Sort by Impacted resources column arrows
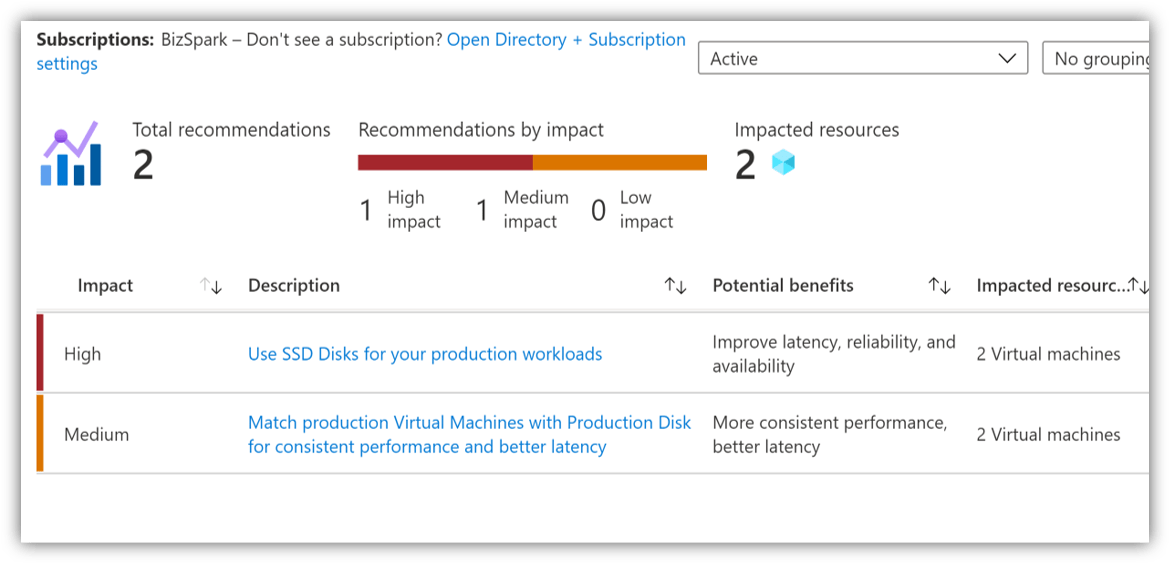This screenshot has height=565, width=1170. (x=1138, y=286)
